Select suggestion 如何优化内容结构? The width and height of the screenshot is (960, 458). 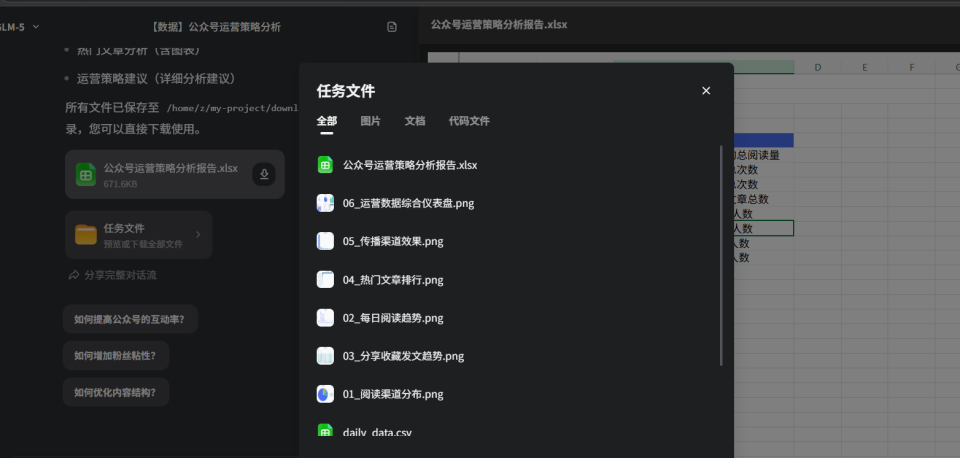pos(116,392)
